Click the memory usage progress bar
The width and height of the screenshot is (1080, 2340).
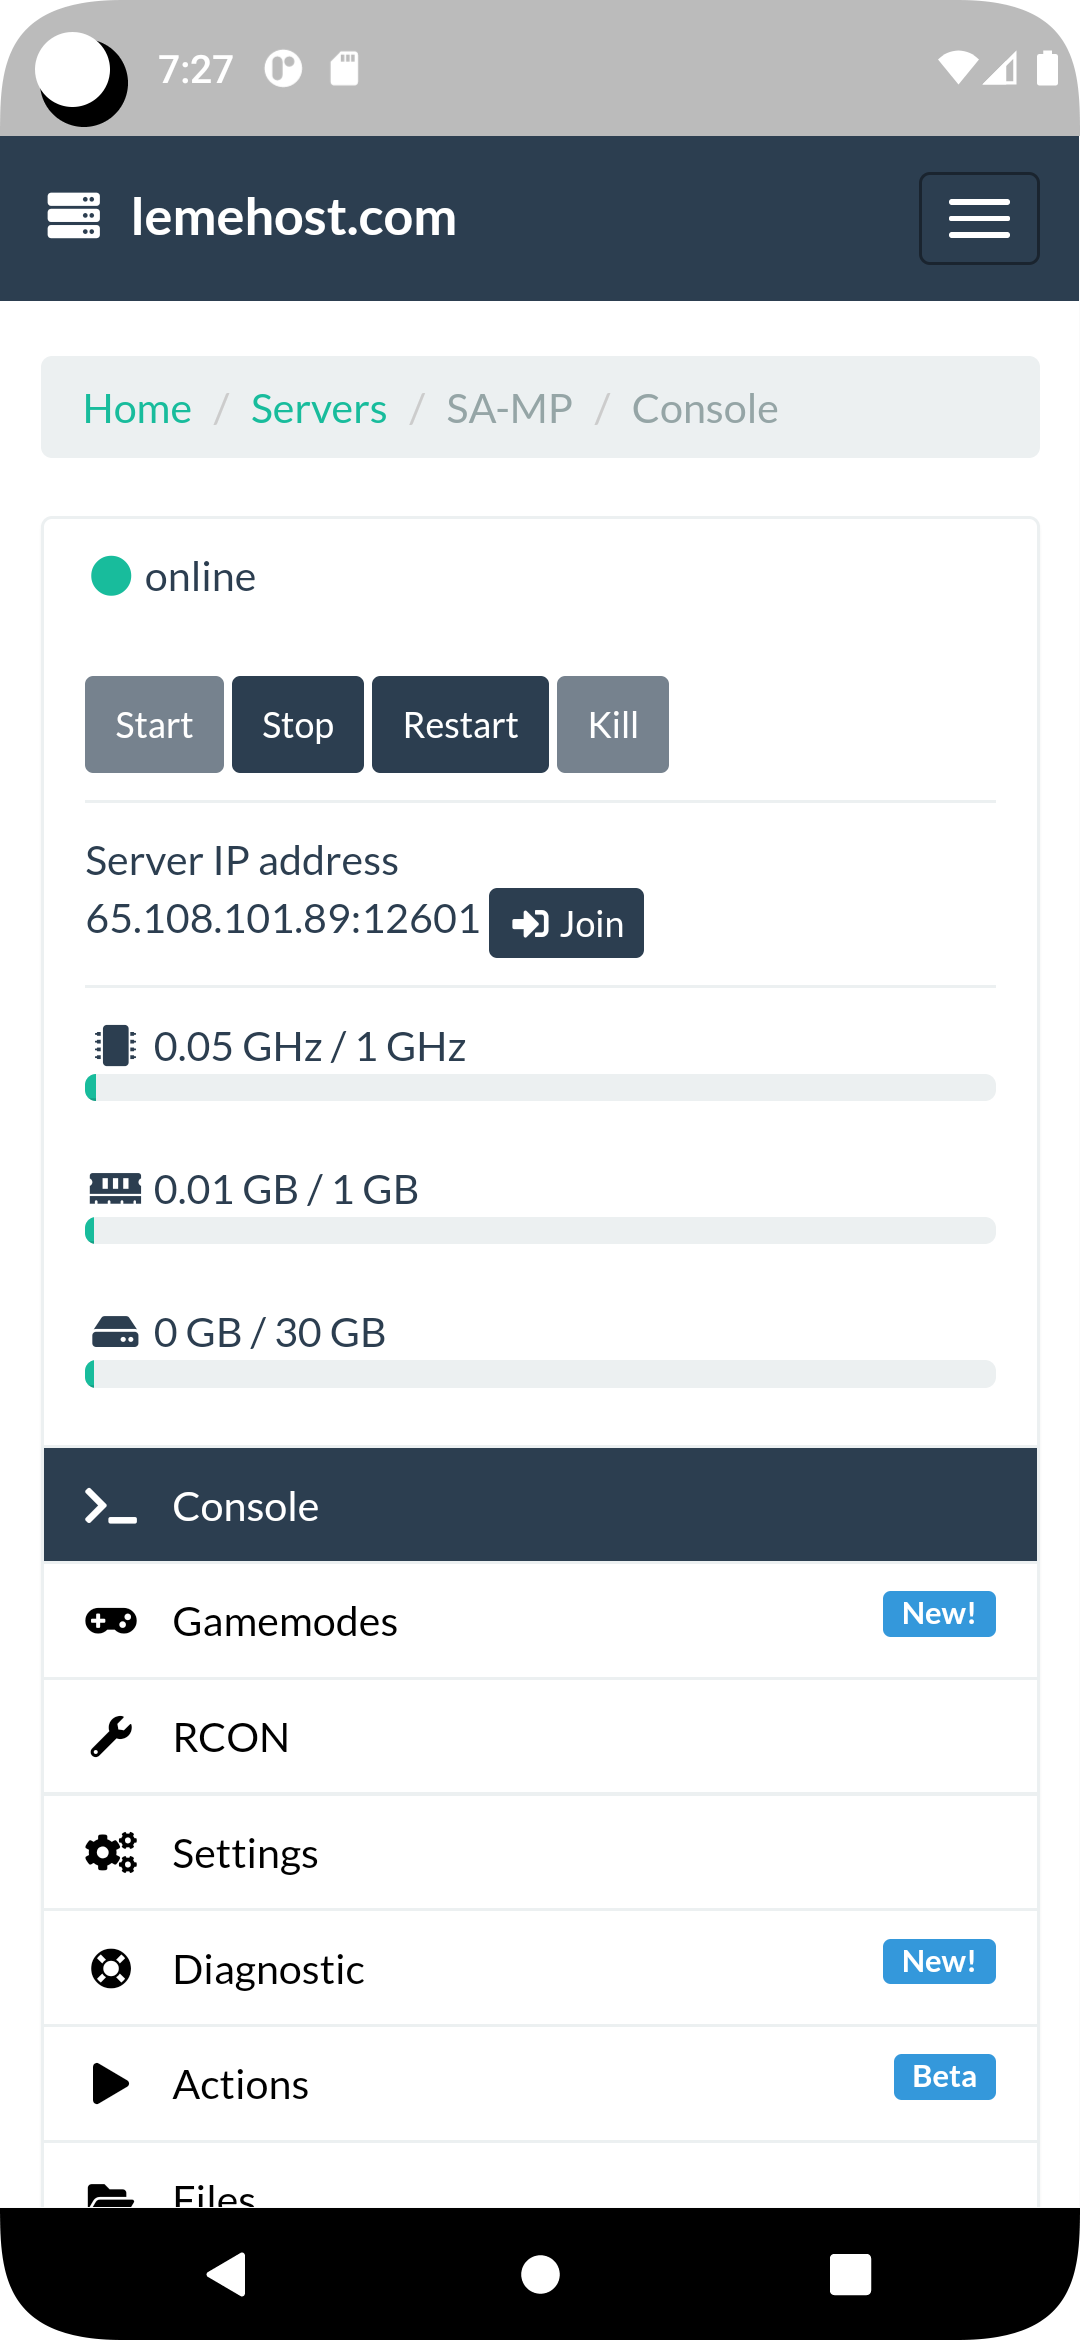click(540, 1231)
